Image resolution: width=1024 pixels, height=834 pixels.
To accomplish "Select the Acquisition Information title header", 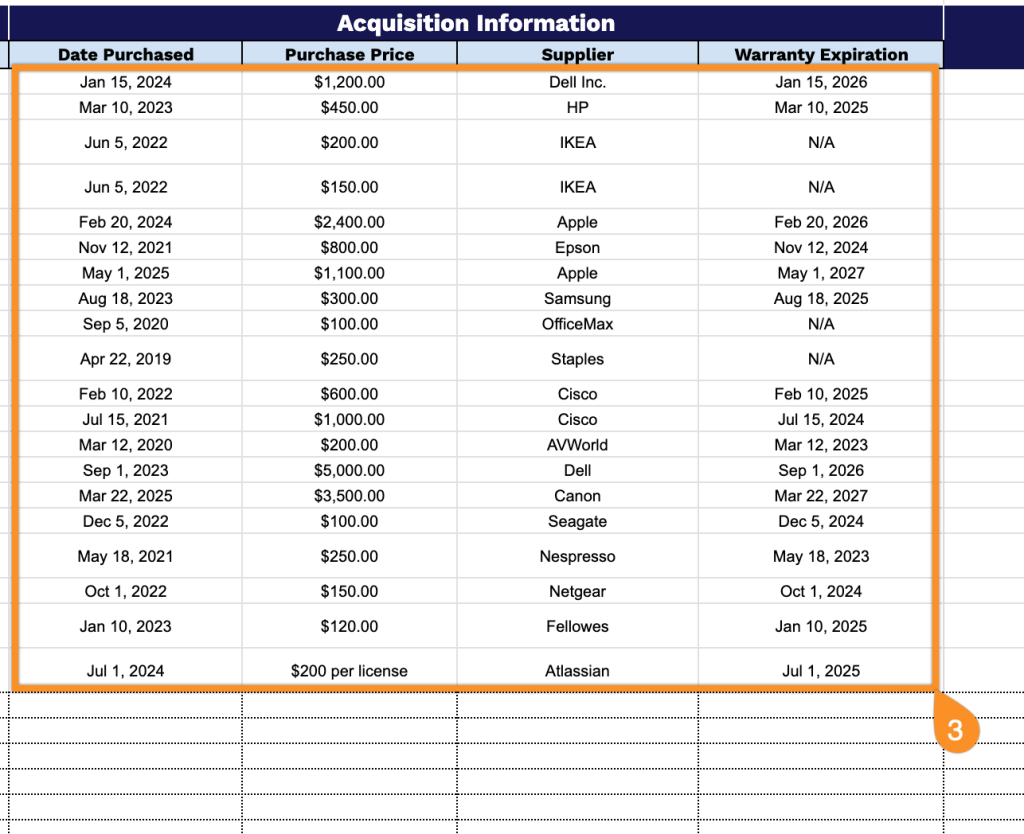I will pos(476,23).
